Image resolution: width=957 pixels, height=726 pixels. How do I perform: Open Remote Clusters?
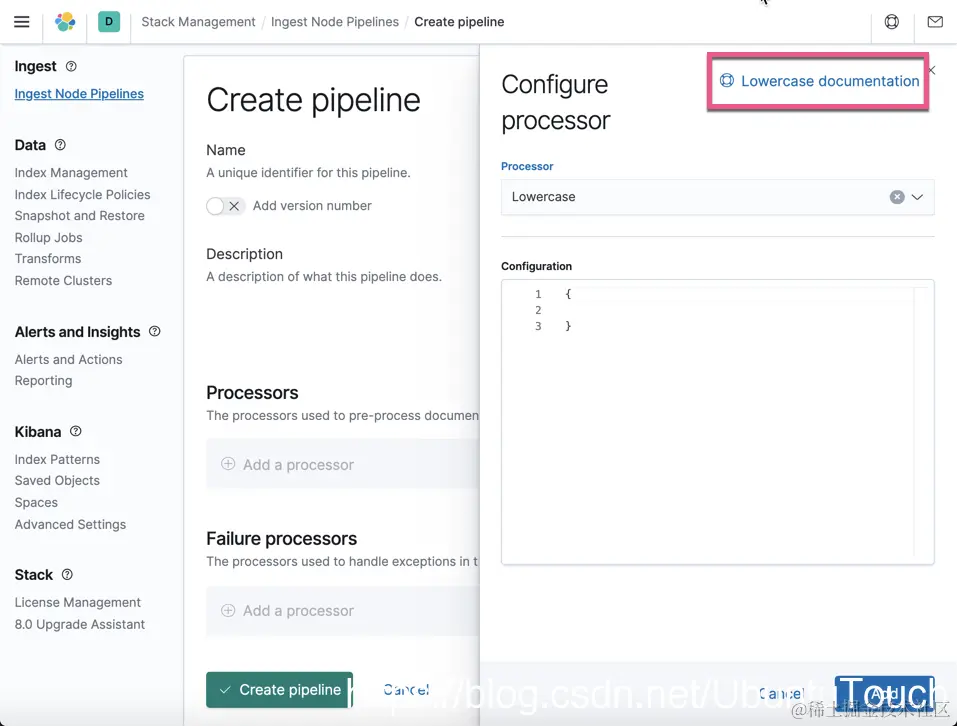click(63, 281)
